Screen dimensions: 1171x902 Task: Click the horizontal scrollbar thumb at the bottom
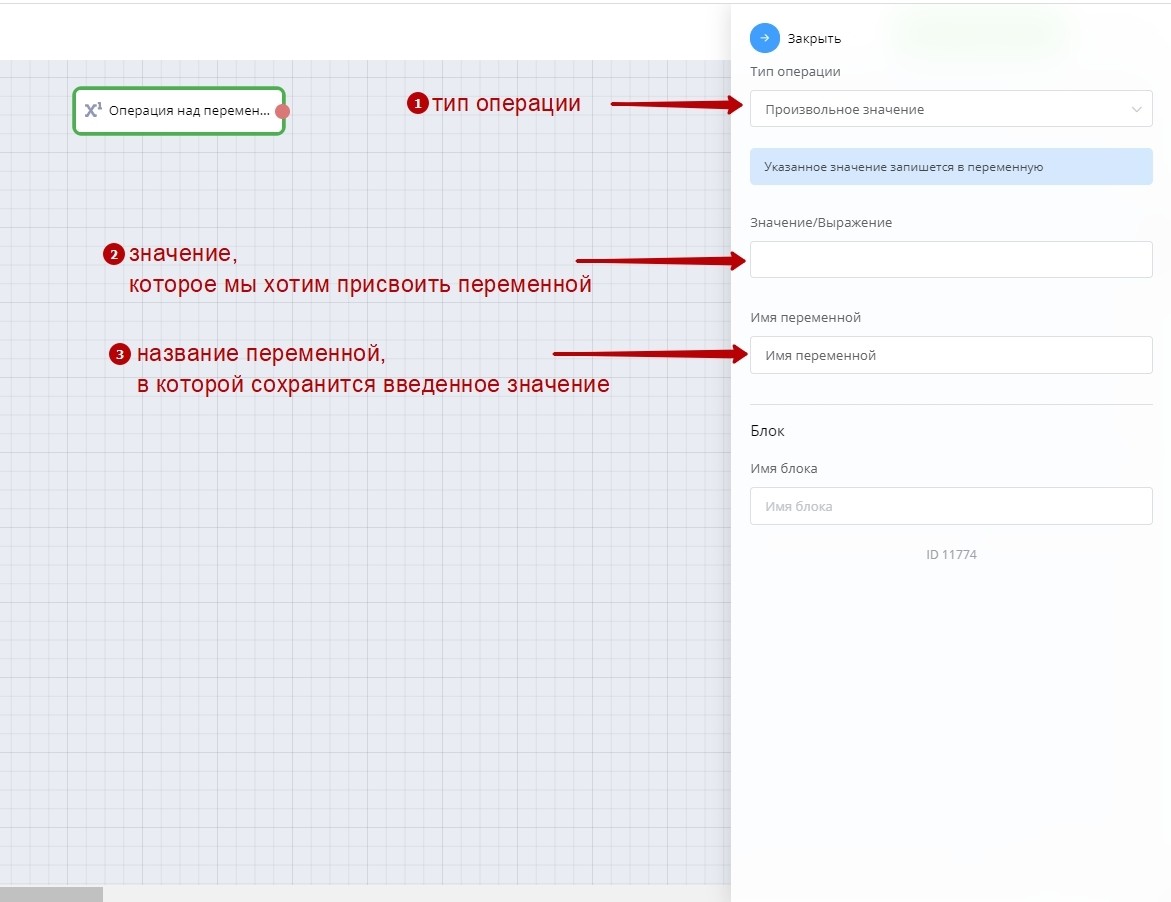tap(51, 894)
